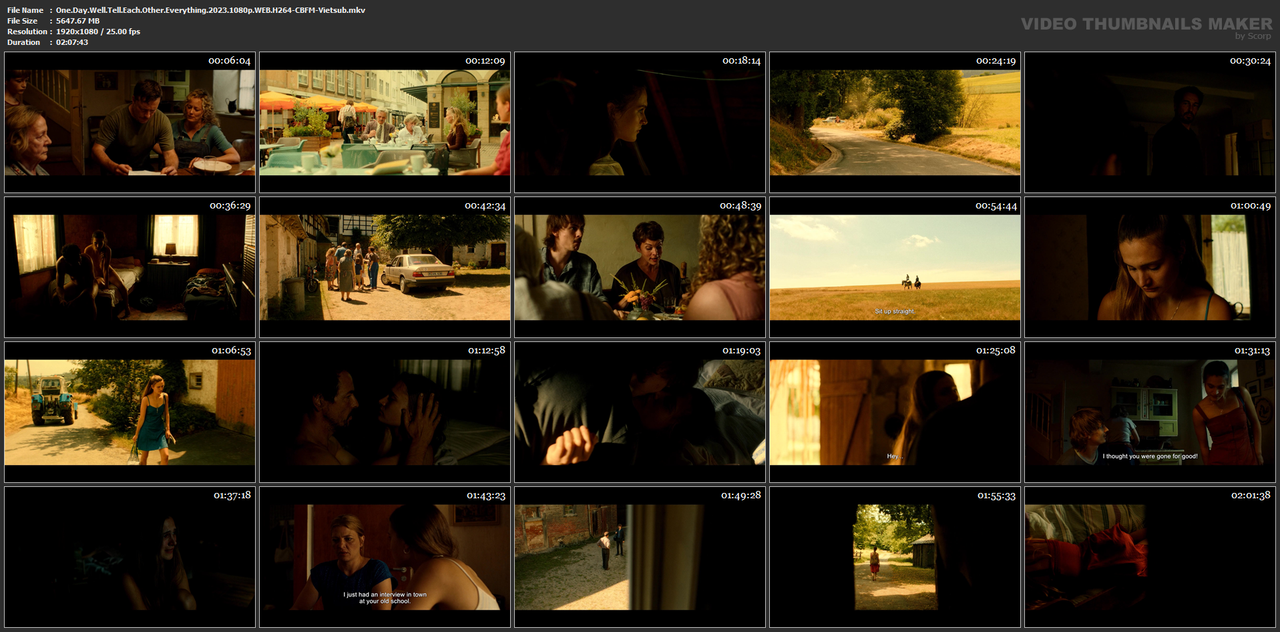The width and height of the screenshot is (1280, 632).
Task: Open the 00:42:34 car scene thumbnail
Action: point(385,267)
